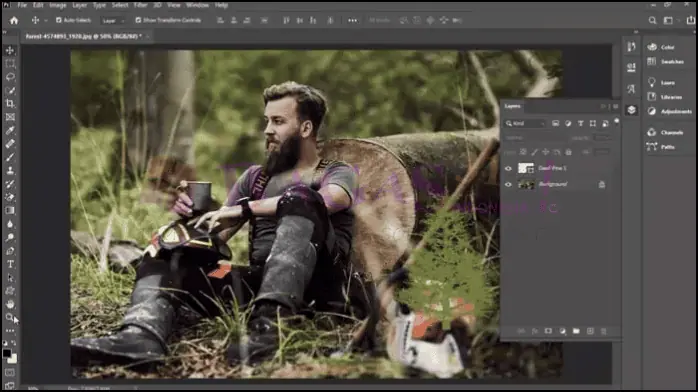Open the Kind filter dropdown in Layers
This screenshot has width=698, height=392.
tap(525, 124)
